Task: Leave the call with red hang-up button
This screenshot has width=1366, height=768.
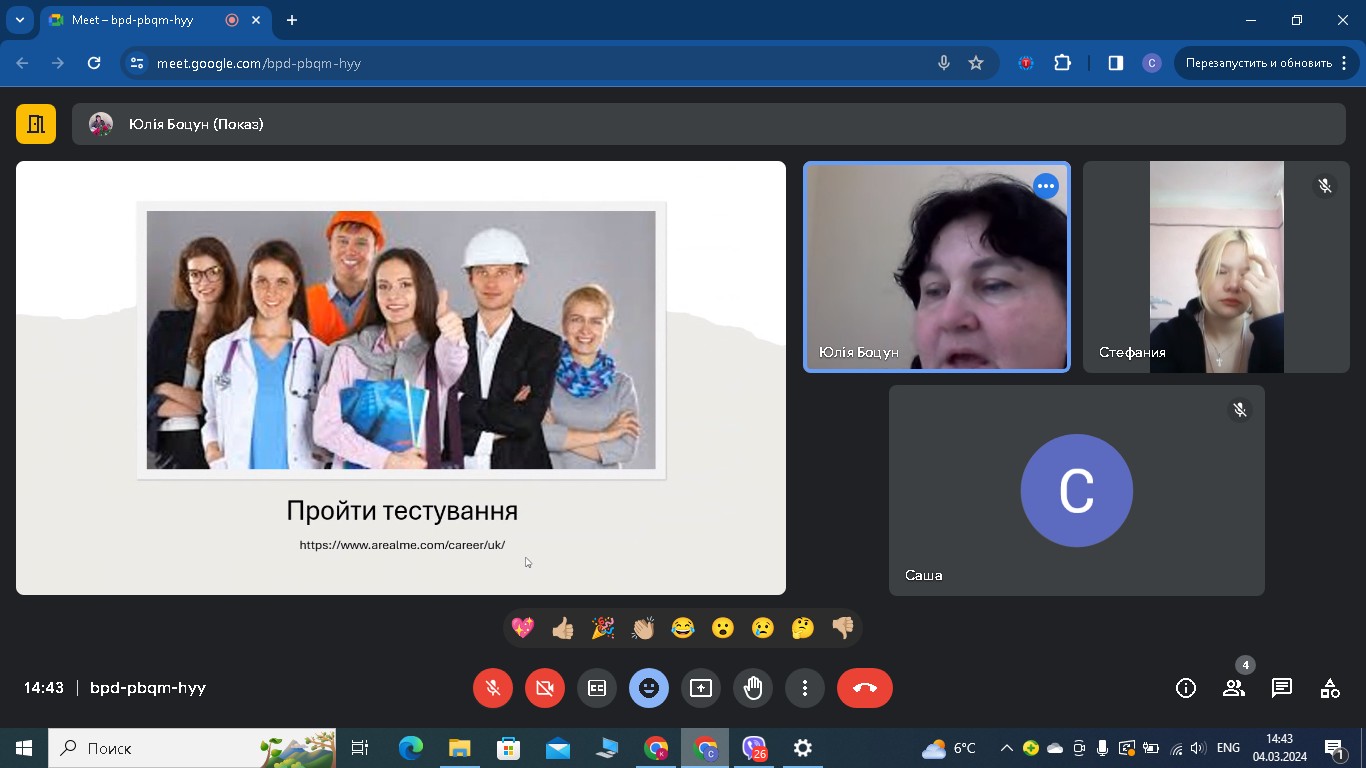Action: [865, 688]
